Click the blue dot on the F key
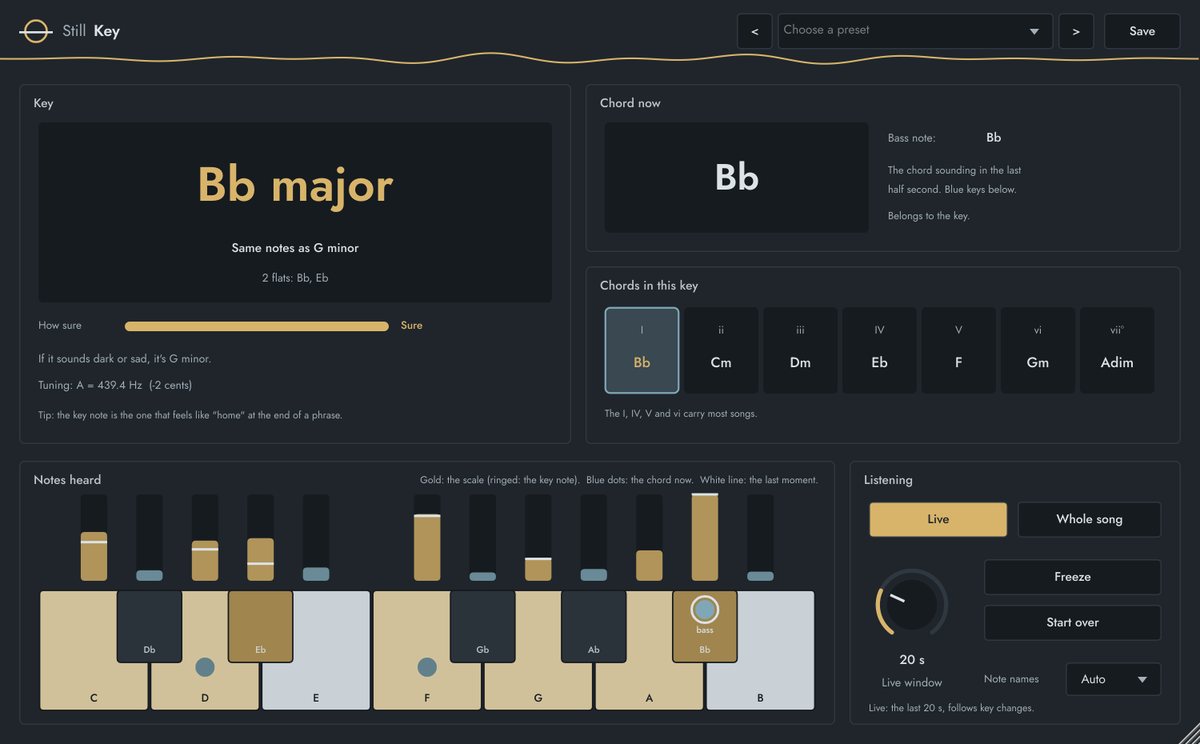The width and height of the screenshot is (1200, 744). coord(427,667)
